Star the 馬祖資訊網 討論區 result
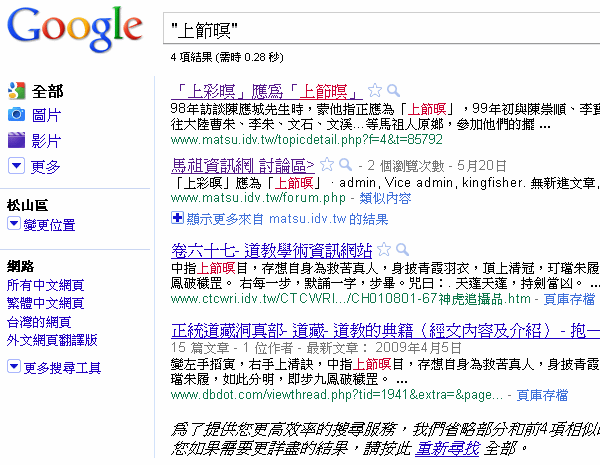 click(327, 165)
